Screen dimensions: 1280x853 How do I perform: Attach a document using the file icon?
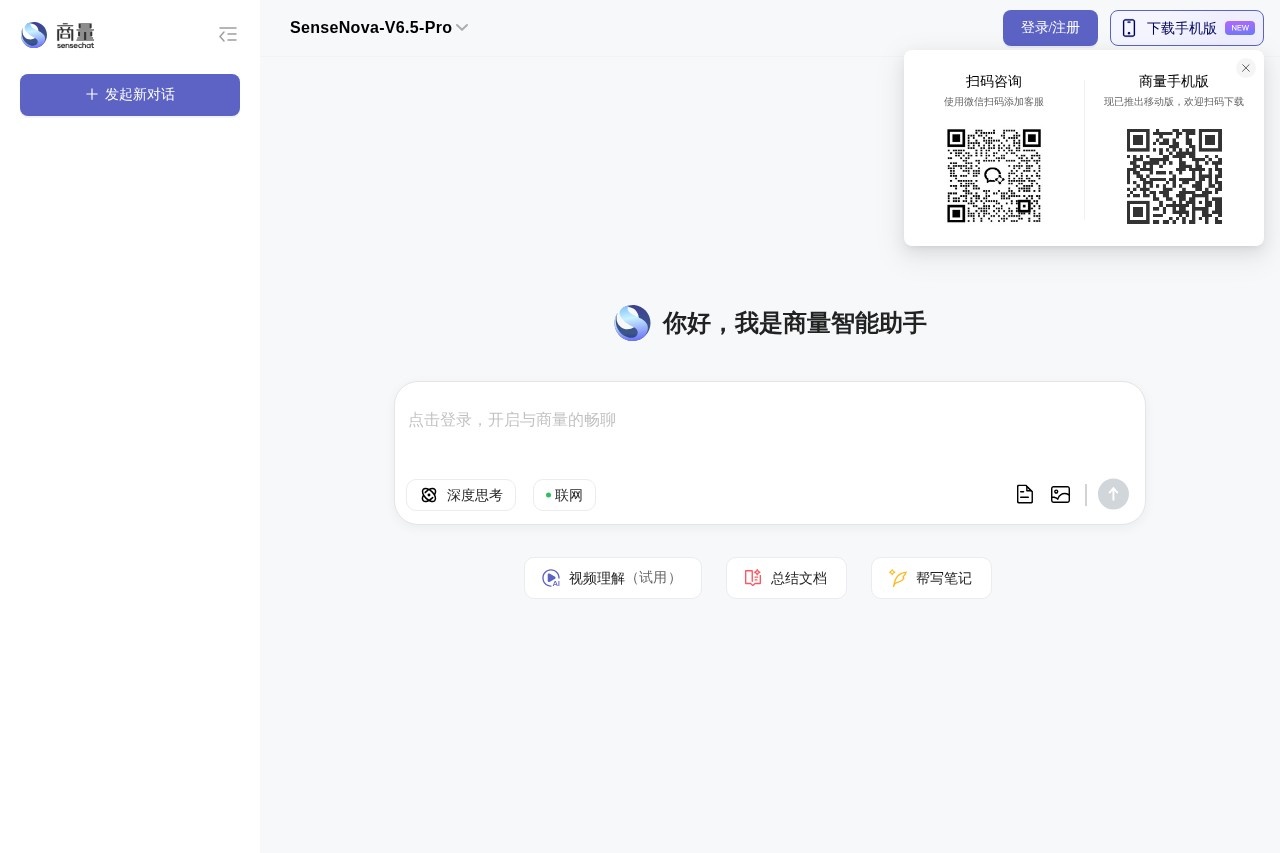point(1024,494)
